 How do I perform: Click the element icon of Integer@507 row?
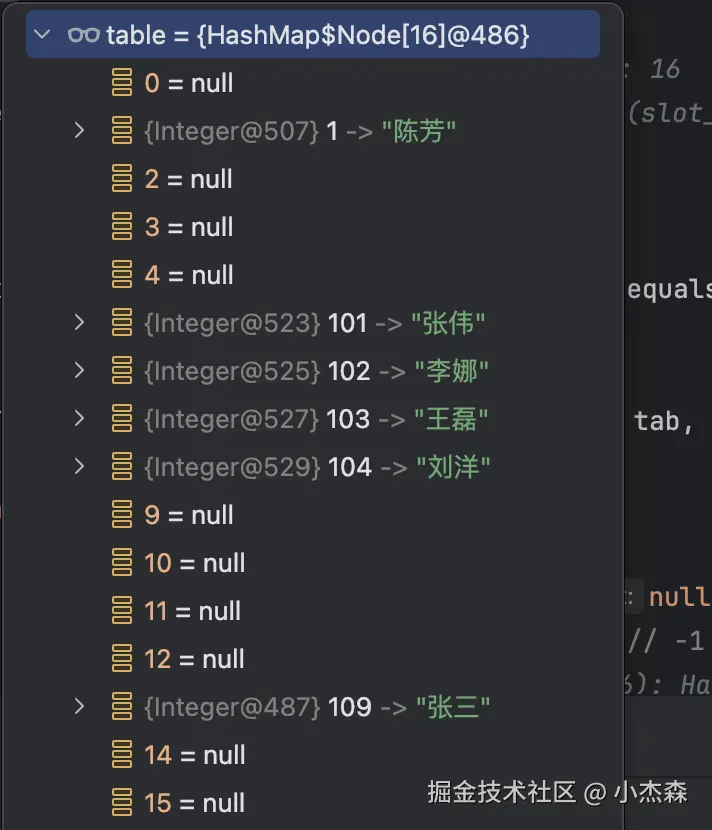coord(122,130)
